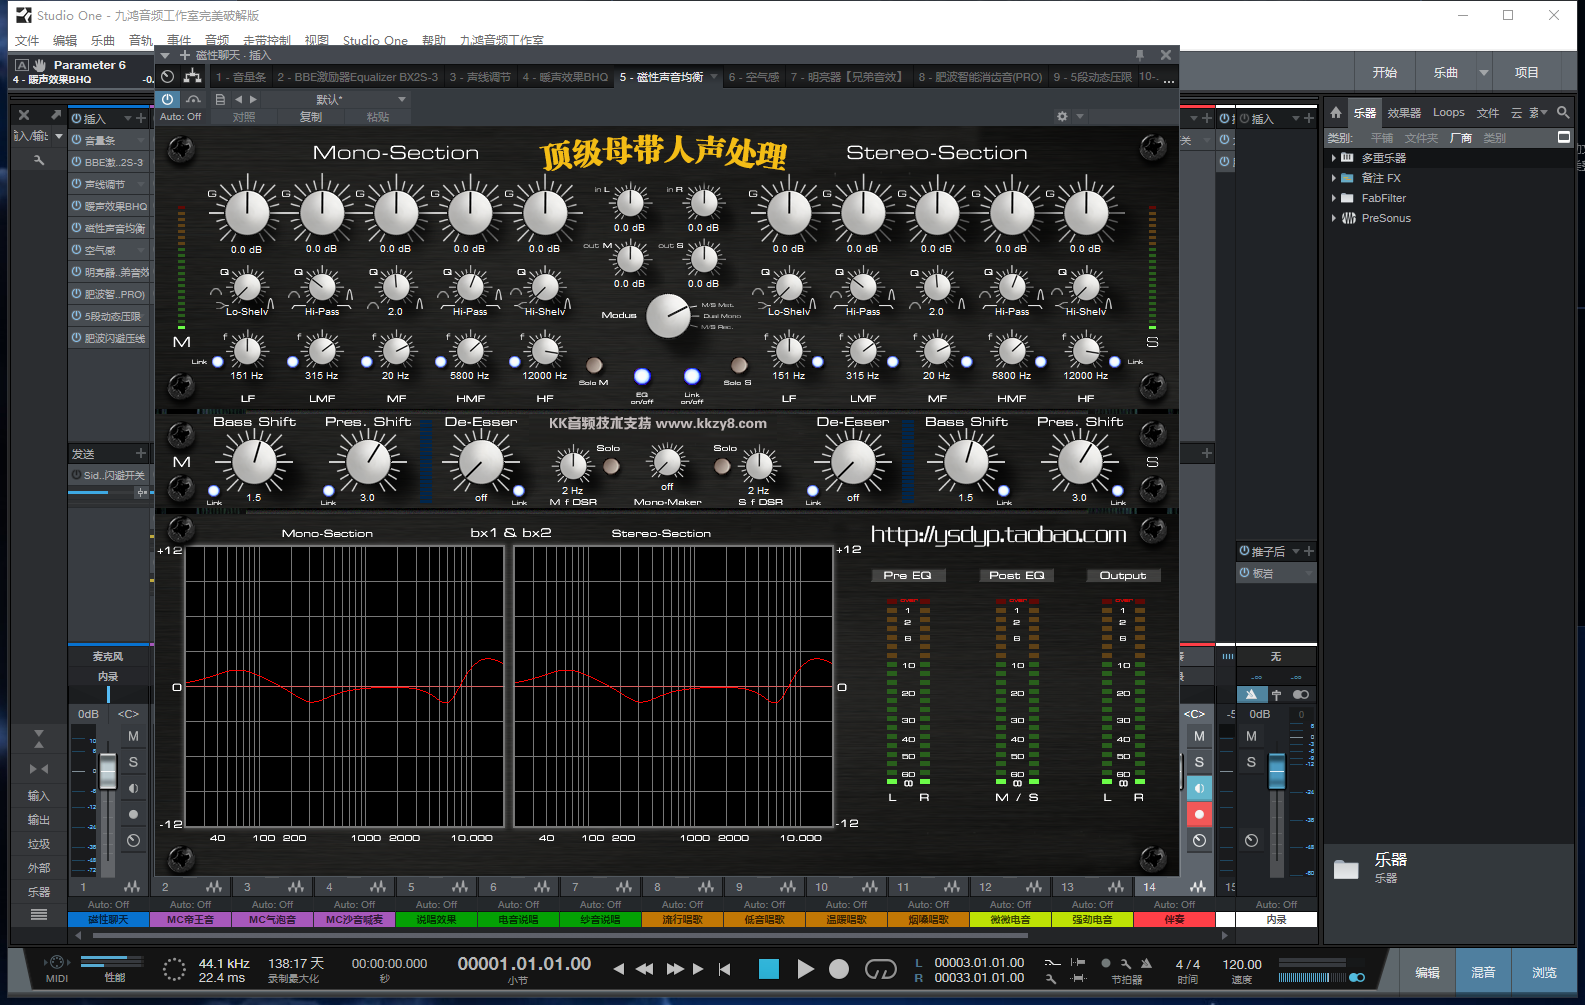Toggle power for 空气感 insert

tap(76, 250)
